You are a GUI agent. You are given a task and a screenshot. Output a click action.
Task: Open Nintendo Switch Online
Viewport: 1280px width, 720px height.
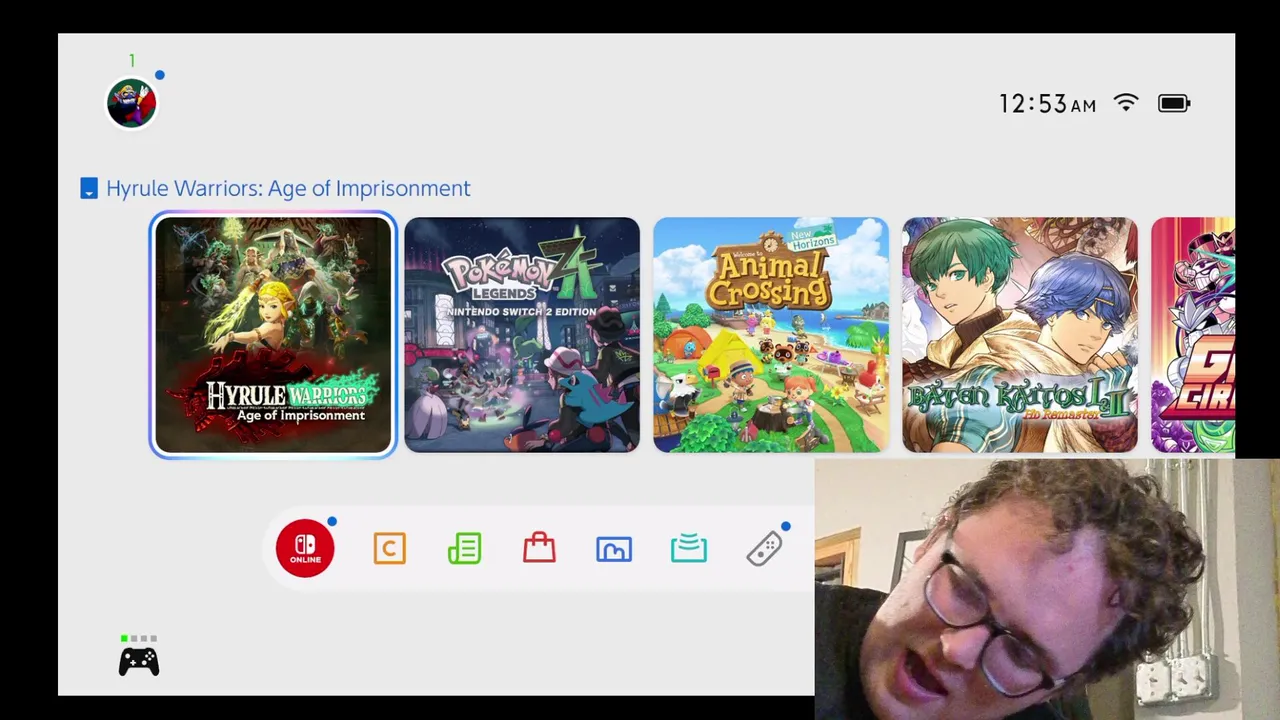click(x=305, y=548)
